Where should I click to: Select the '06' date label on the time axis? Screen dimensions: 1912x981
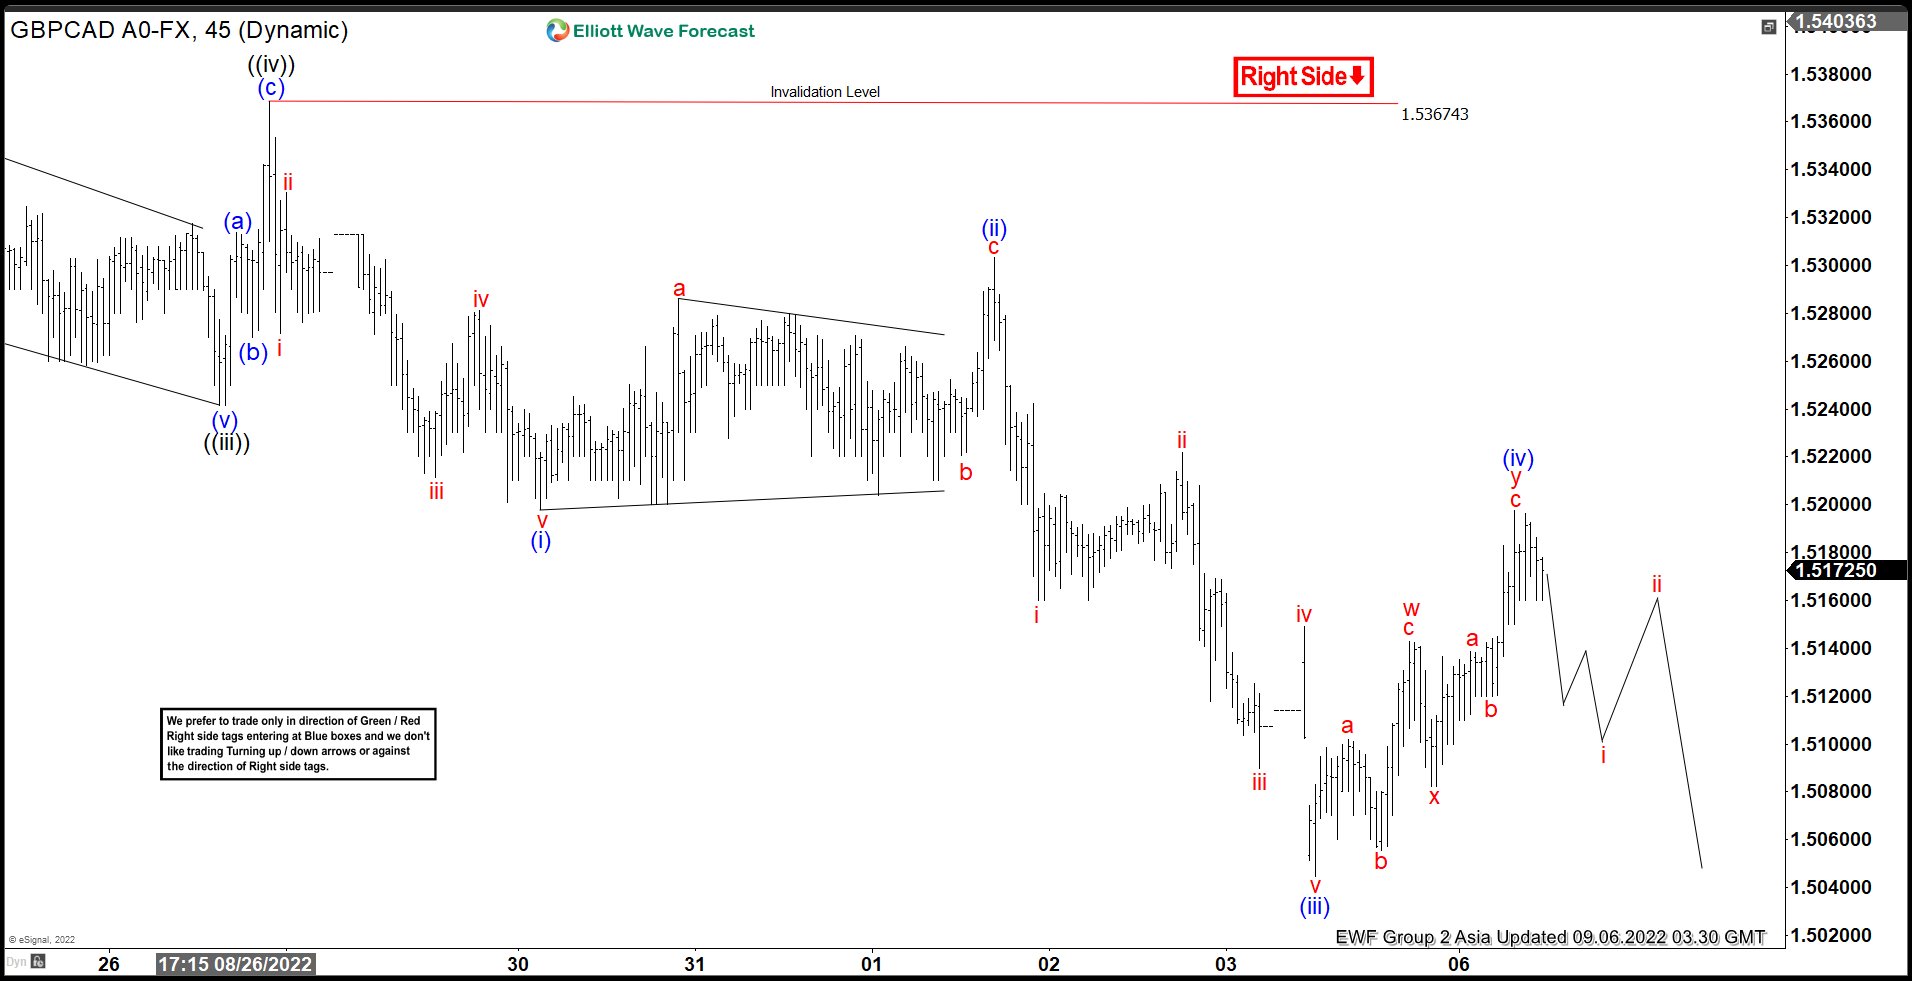coord(1459,965)
